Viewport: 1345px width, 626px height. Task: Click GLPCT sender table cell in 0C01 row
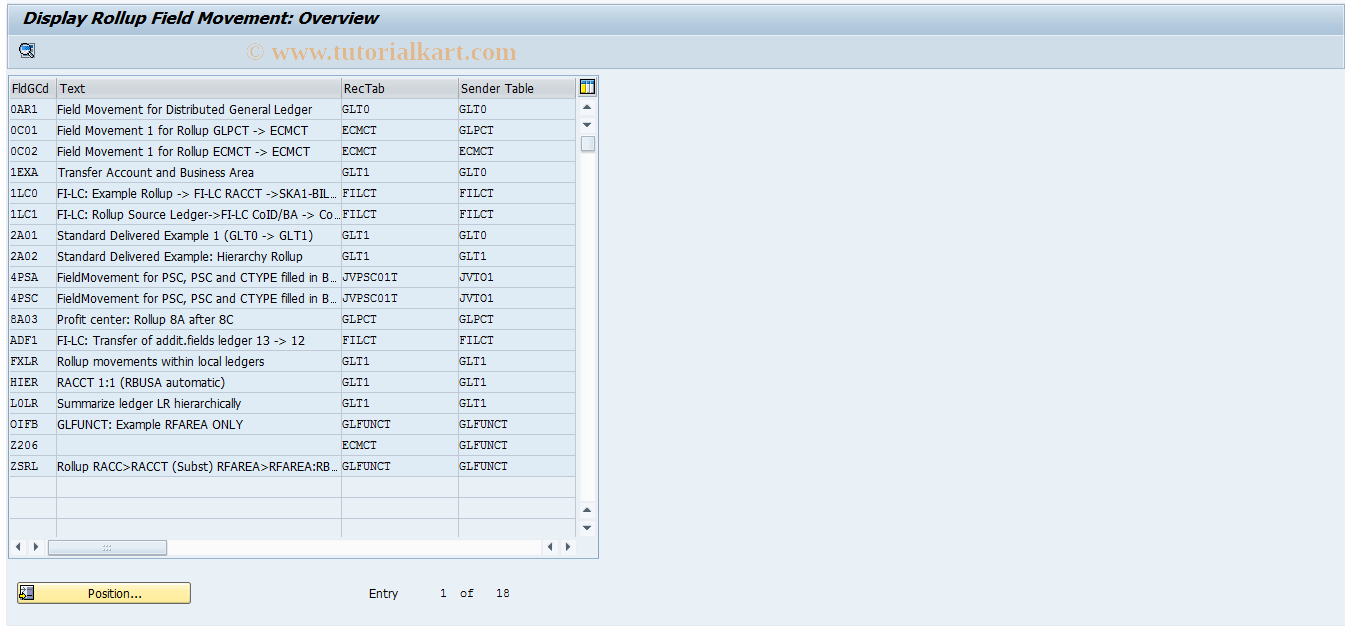[517, 130]
